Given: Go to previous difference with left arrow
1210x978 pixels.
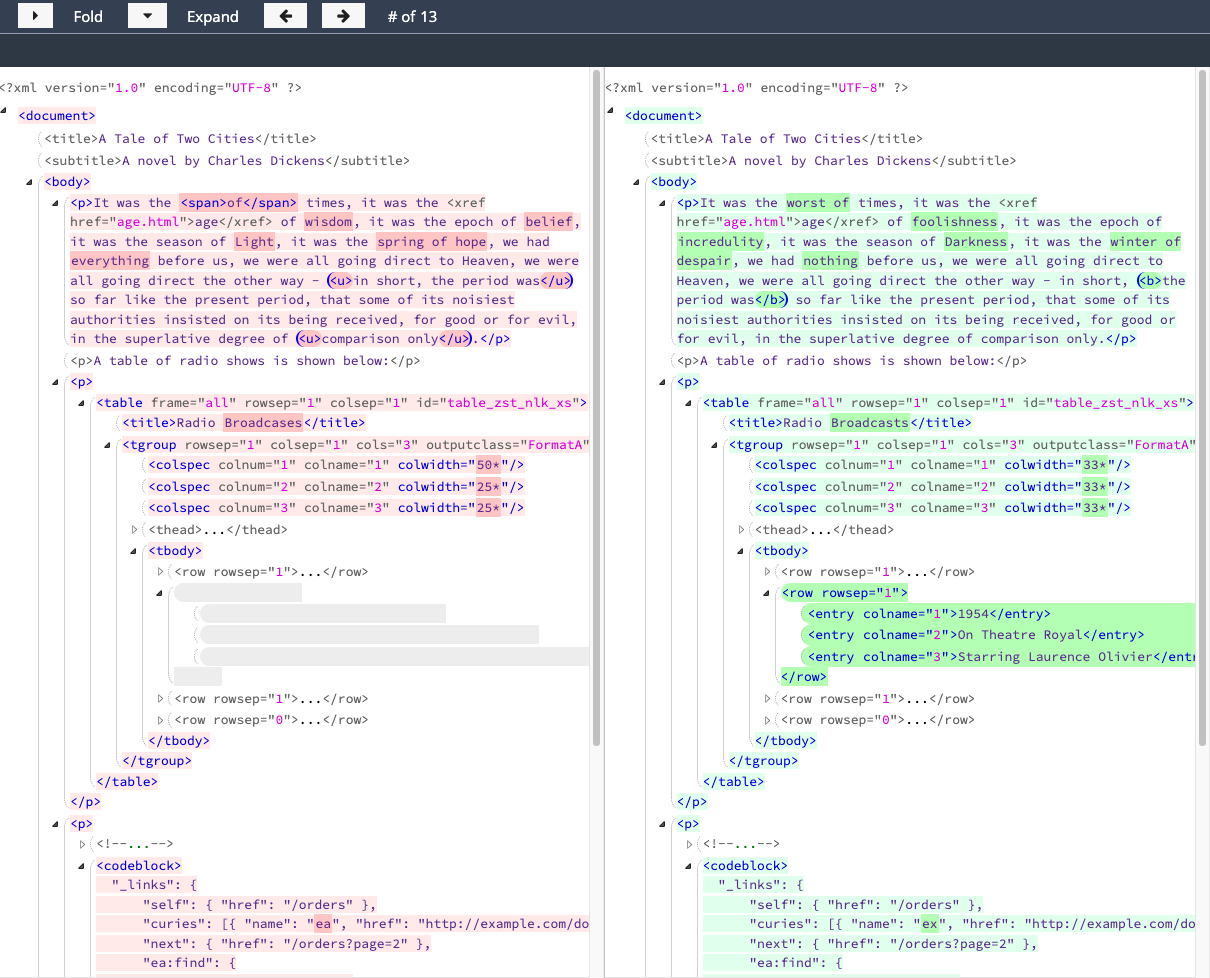Looking at the screenshot, I should (286, 16).
